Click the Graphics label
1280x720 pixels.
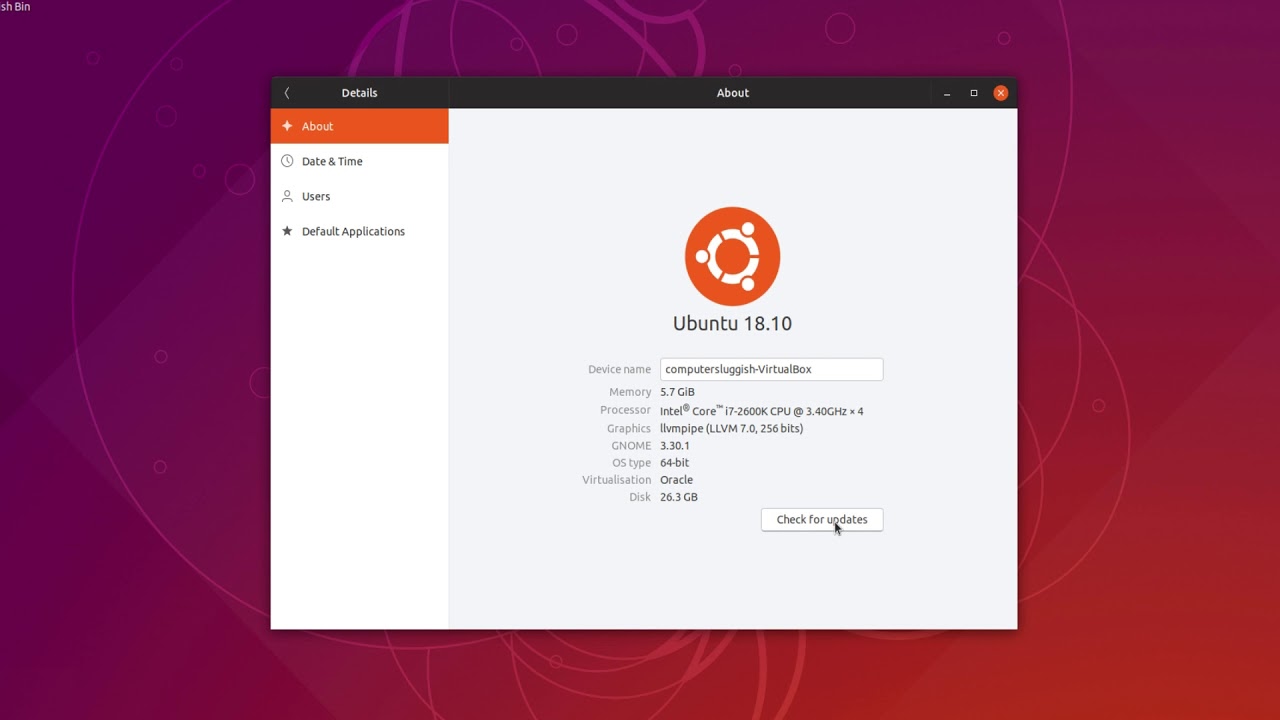pos(629,428)
